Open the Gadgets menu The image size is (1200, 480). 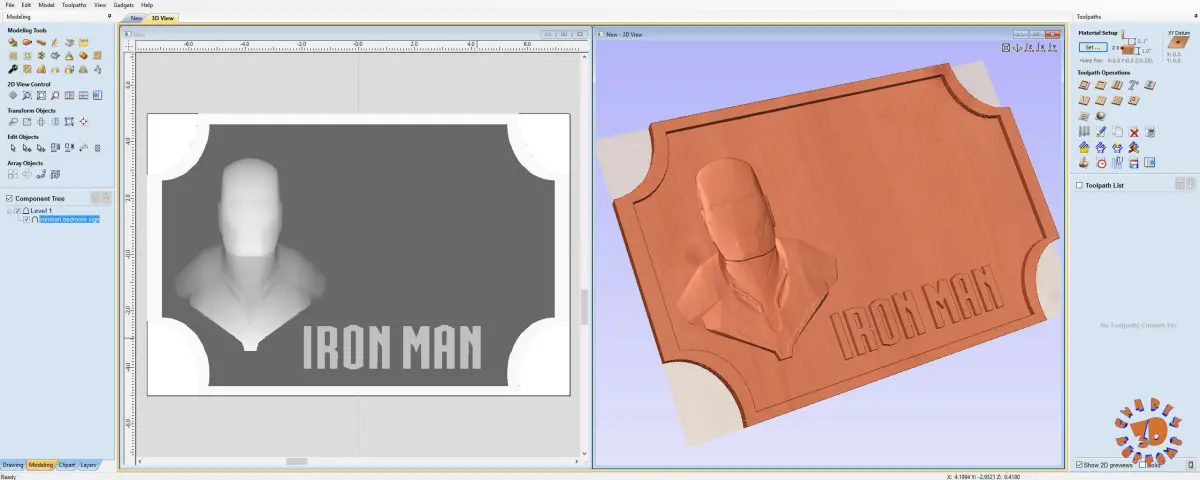[x=124, y=5]
